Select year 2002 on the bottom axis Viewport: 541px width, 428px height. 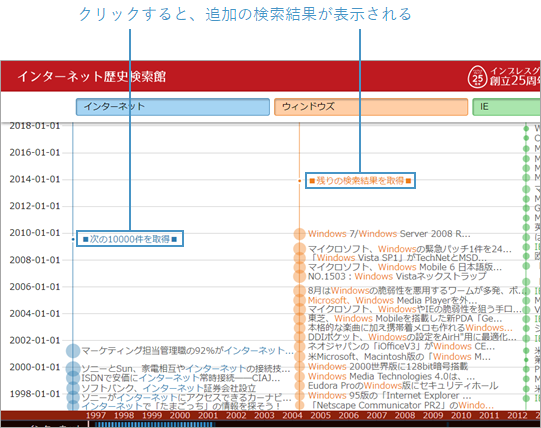(236, 415)
